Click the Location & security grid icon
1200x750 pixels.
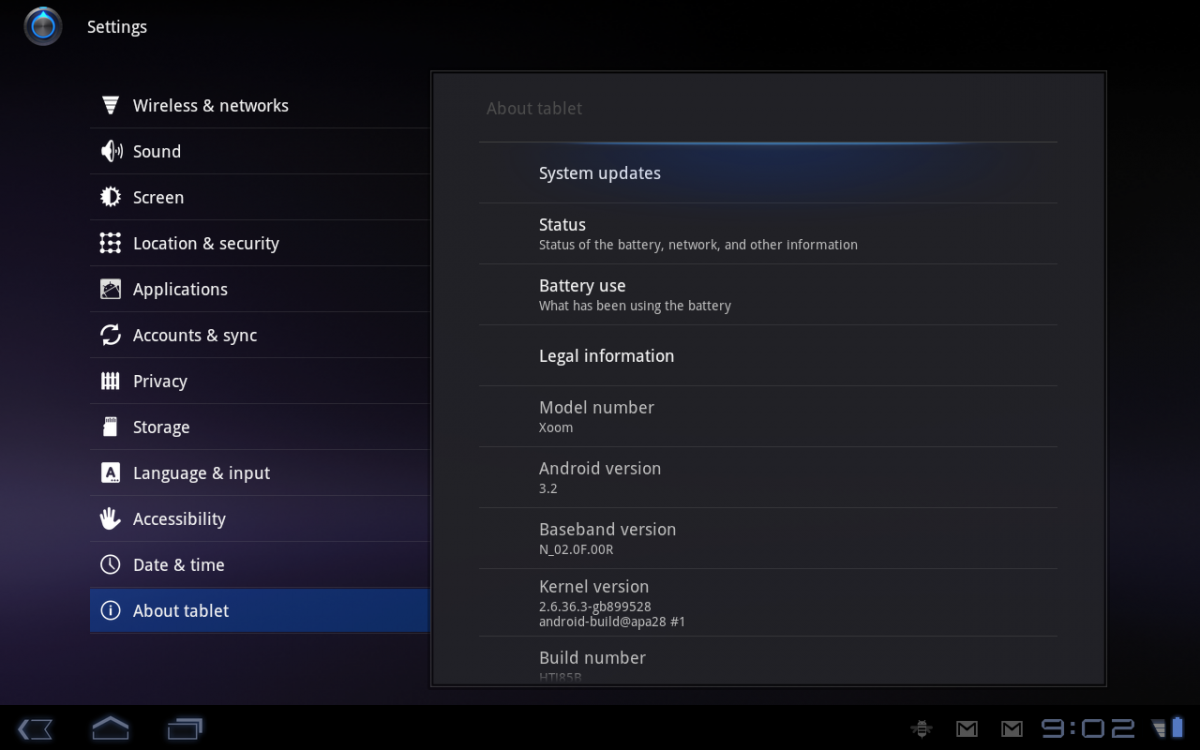point(111,243)
